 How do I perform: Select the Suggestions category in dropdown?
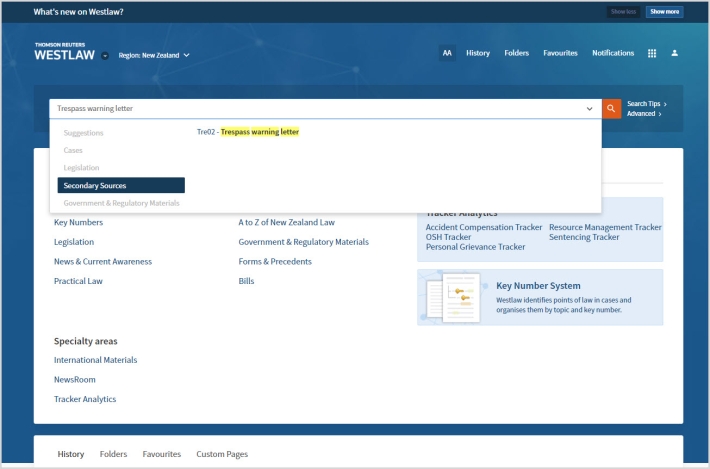coord(83,133)
